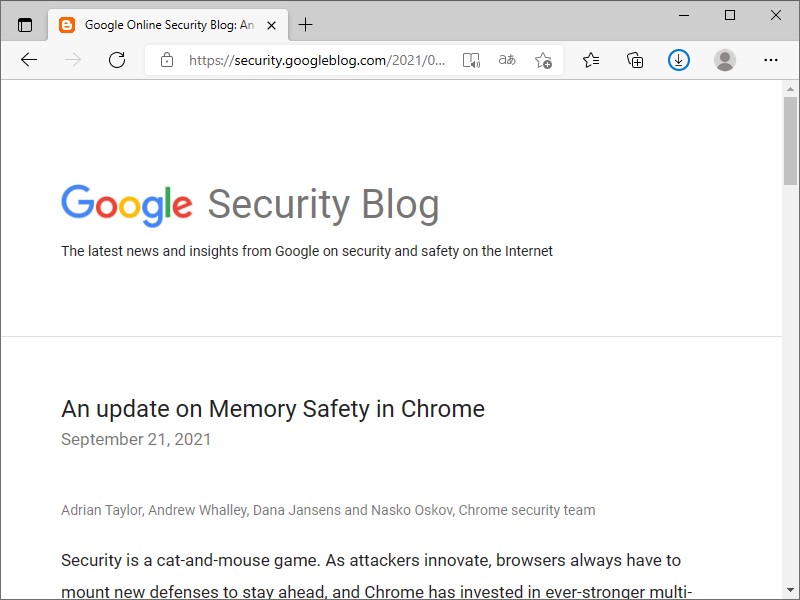Refresh the current page
800x600 pixels.
pyautogui.click(x=117, y=60)
